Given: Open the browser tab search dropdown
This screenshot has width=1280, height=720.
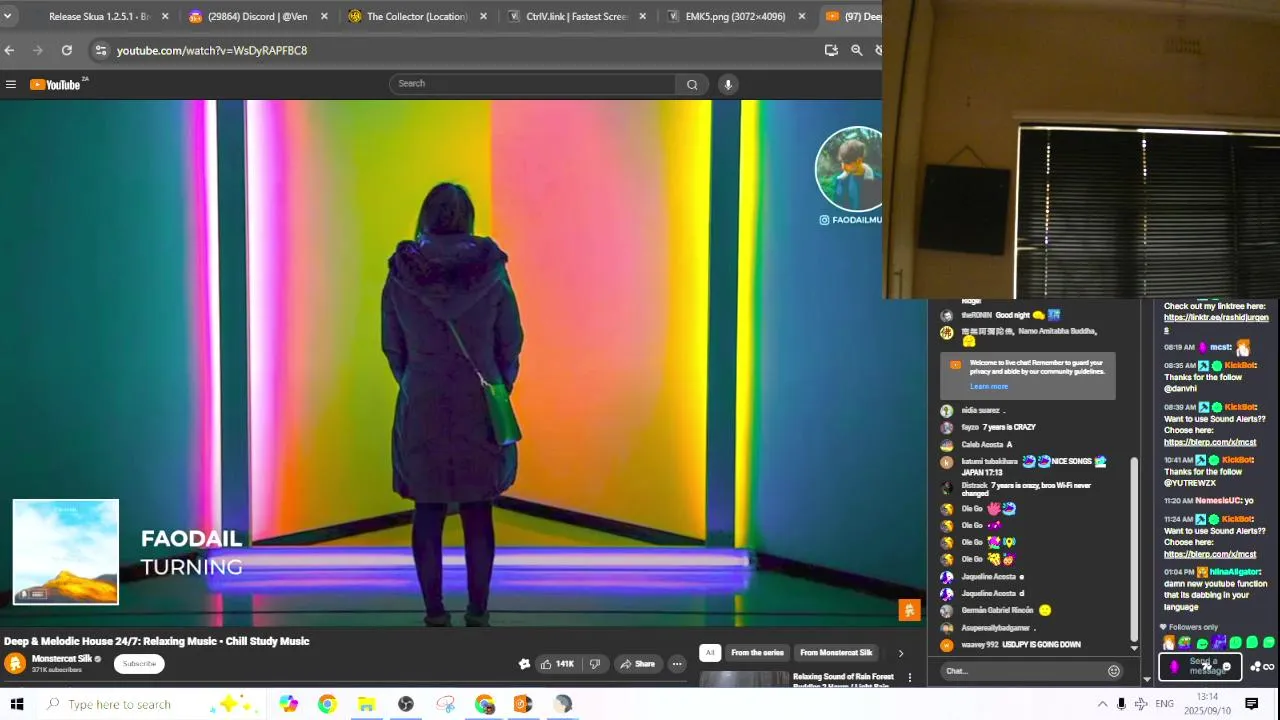Looking at the screenshot, I should coord(7,16).
